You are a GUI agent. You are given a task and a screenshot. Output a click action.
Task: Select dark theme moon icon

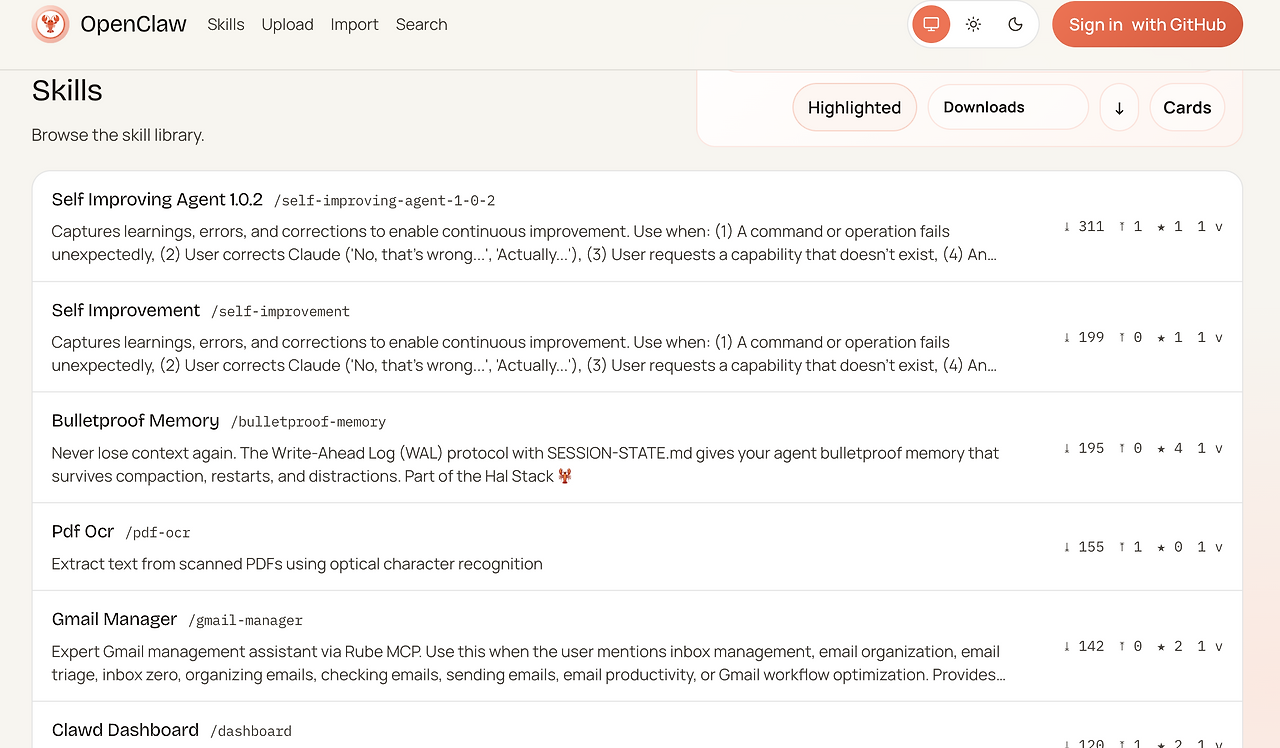(1015, 24)
